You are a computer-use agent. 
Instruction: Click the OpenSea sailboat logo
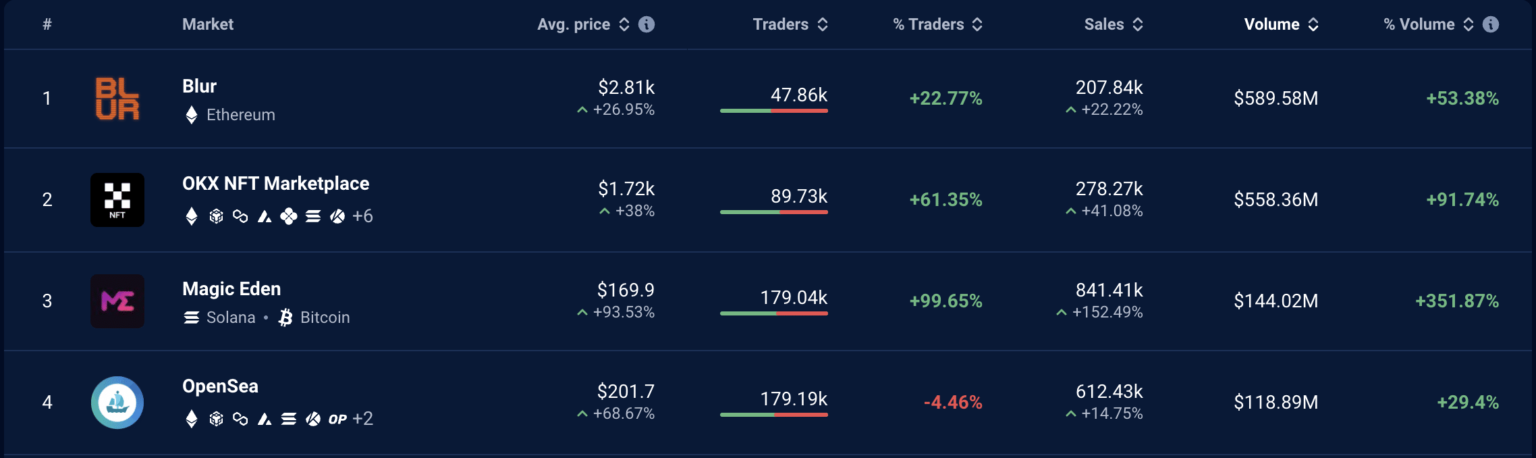[117, 403]
